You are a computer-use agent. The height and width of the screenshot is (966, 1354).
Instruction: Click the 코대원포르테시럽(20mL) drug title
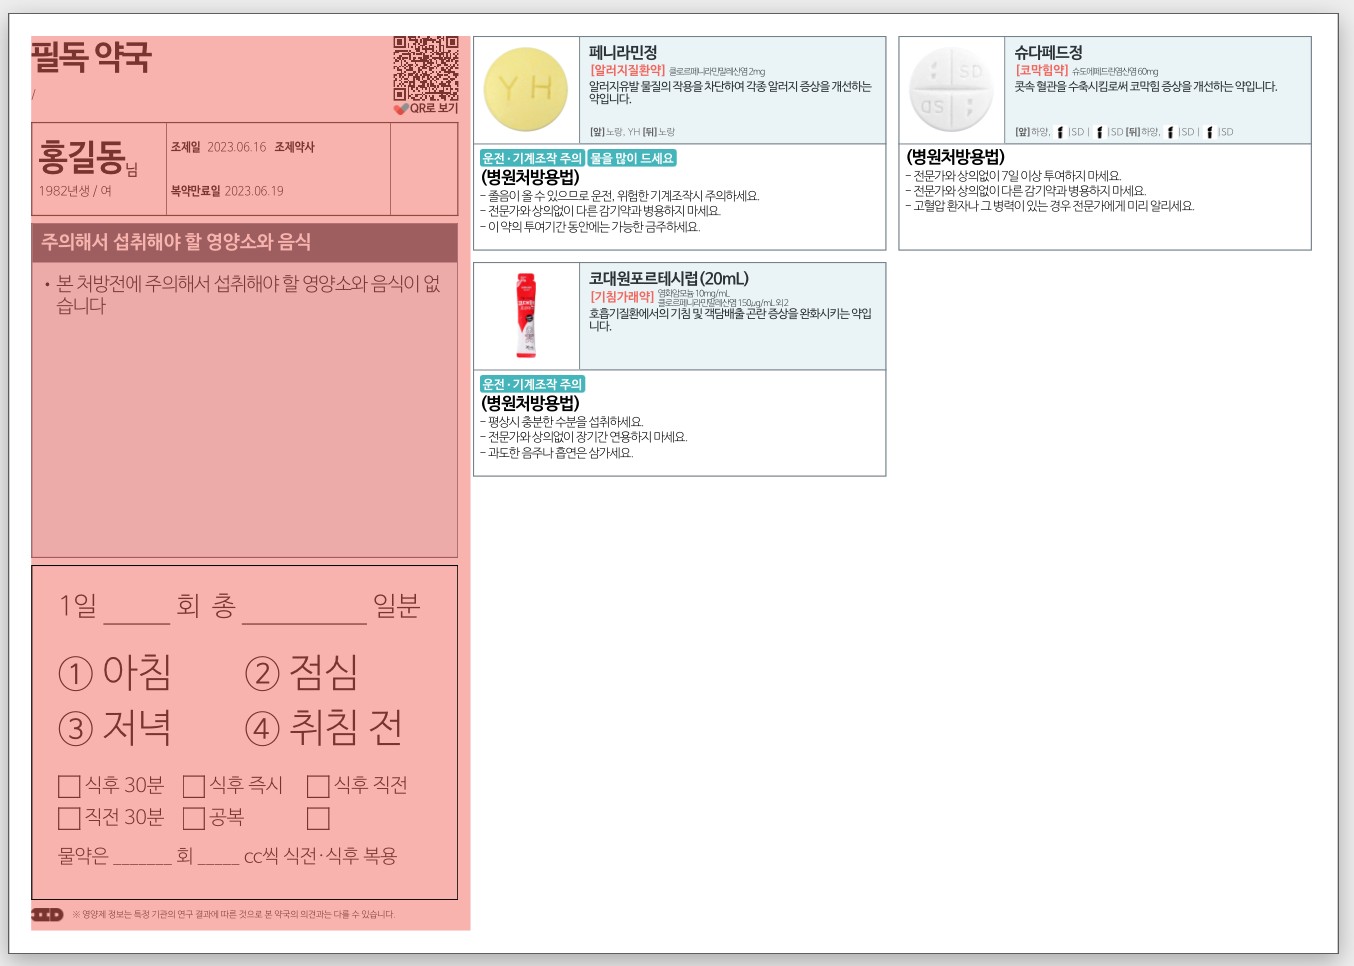668,279
